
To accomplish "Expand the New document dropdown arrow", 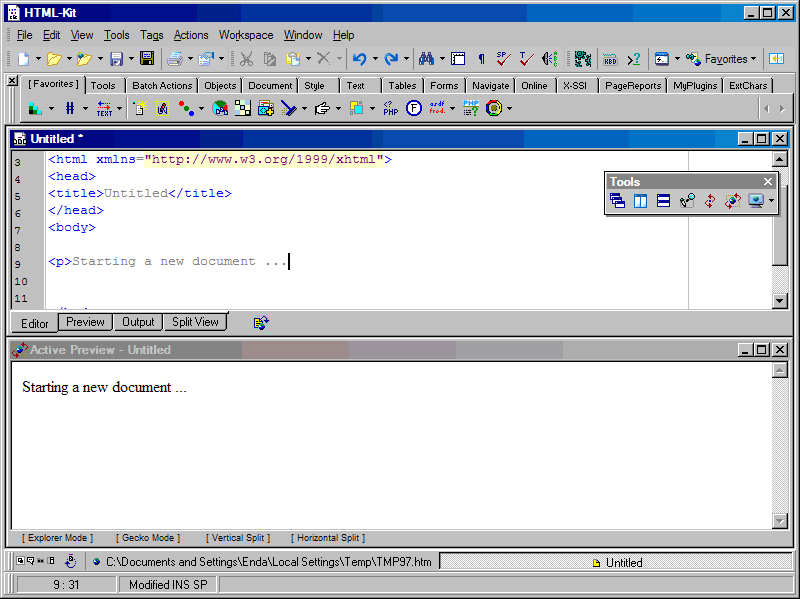I will (38, 59).
